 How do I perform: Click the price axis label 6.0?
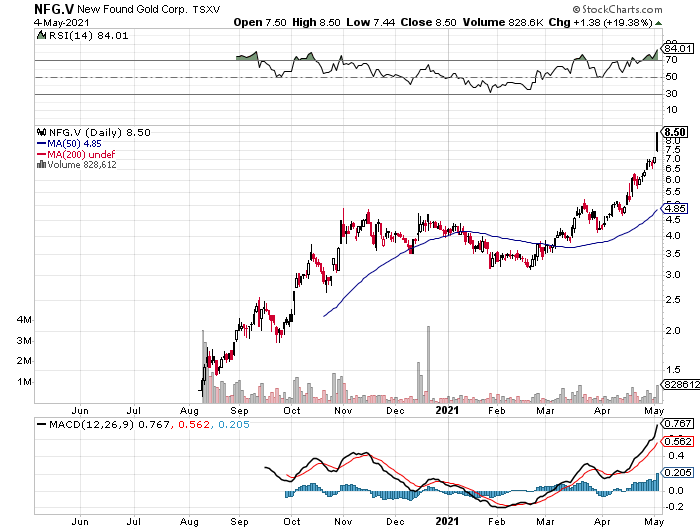[672, 180]
